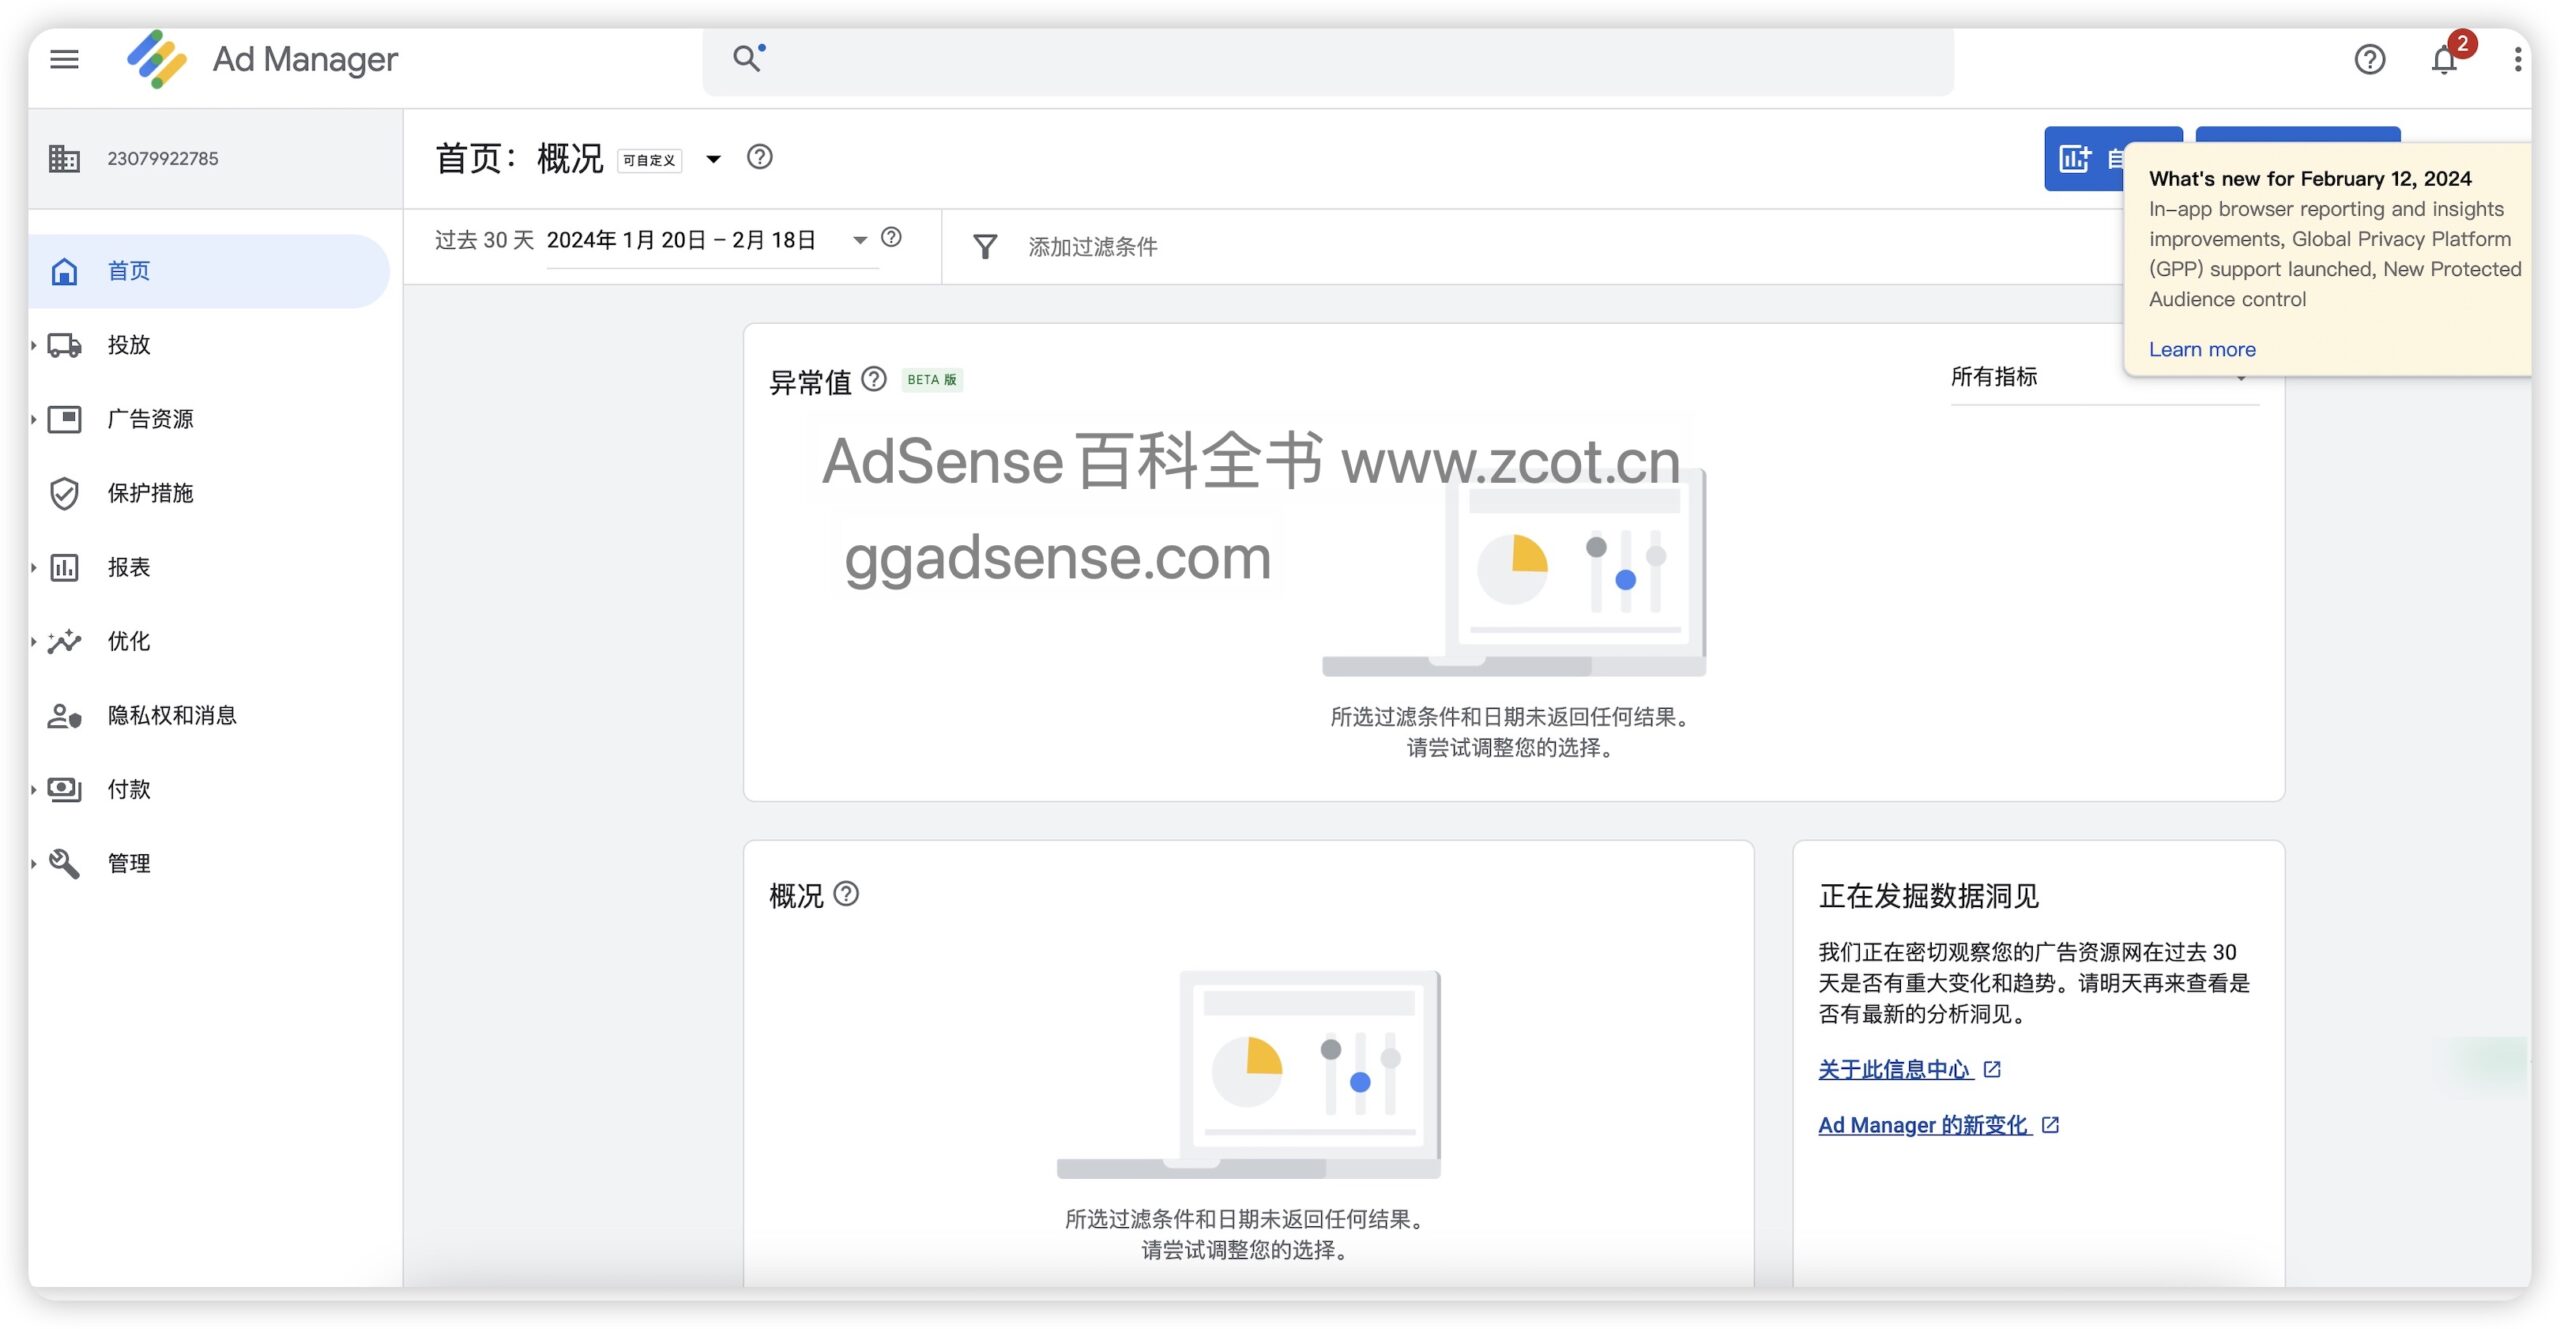This screenshot has width=2560, height=1329.
Task: Click the 报表 chart icon
Action: pyautogui.click(x=64, y=567)
